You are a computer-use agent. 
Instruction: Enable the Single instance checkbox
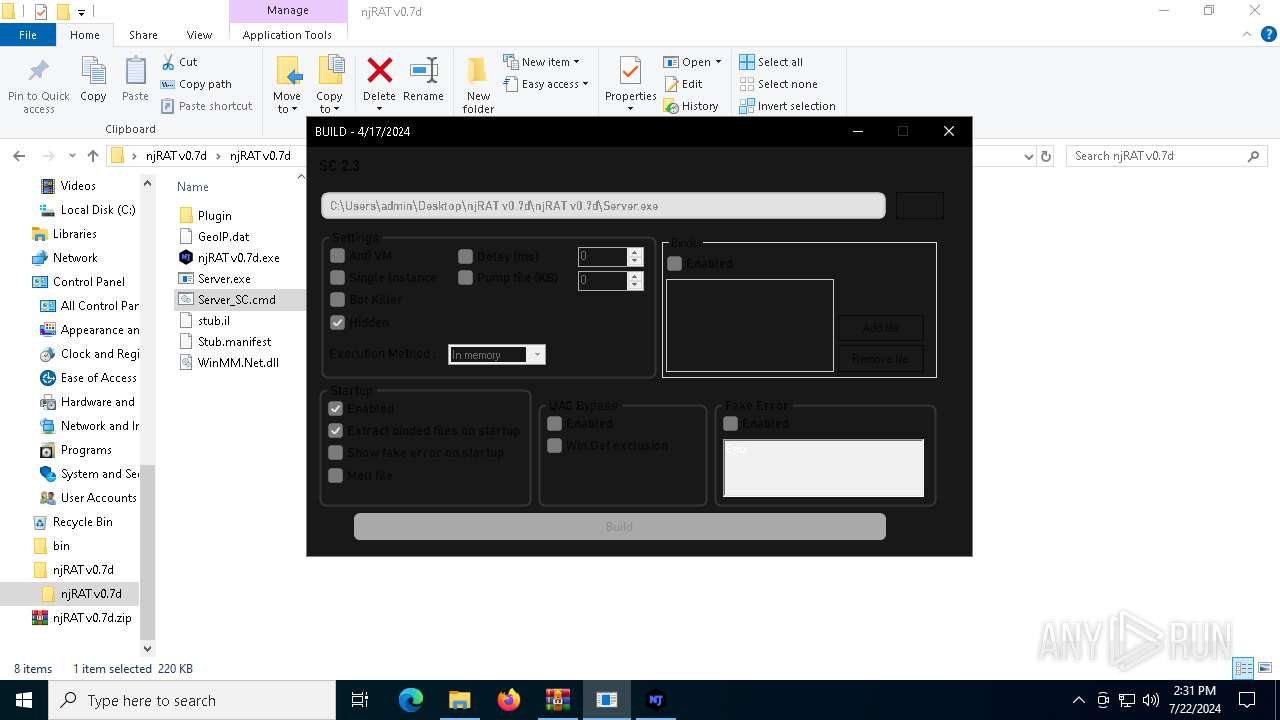click(337, 277)
